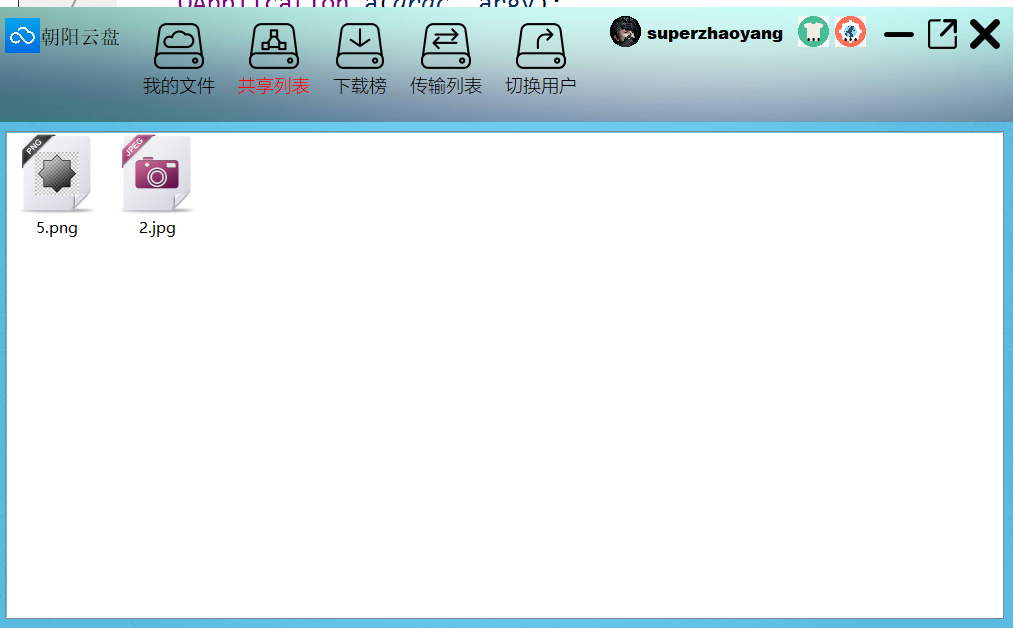Click the user avatar picture
This screenshot has height=628, width=1014.
(x=625, y=32)
